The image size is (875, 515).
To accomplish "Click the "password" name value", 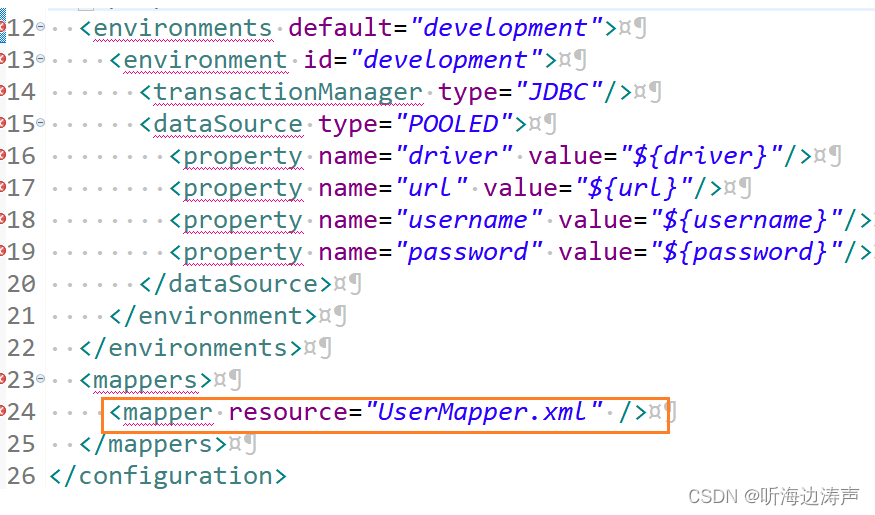I will pyautogui.click(x=469, y=252).
